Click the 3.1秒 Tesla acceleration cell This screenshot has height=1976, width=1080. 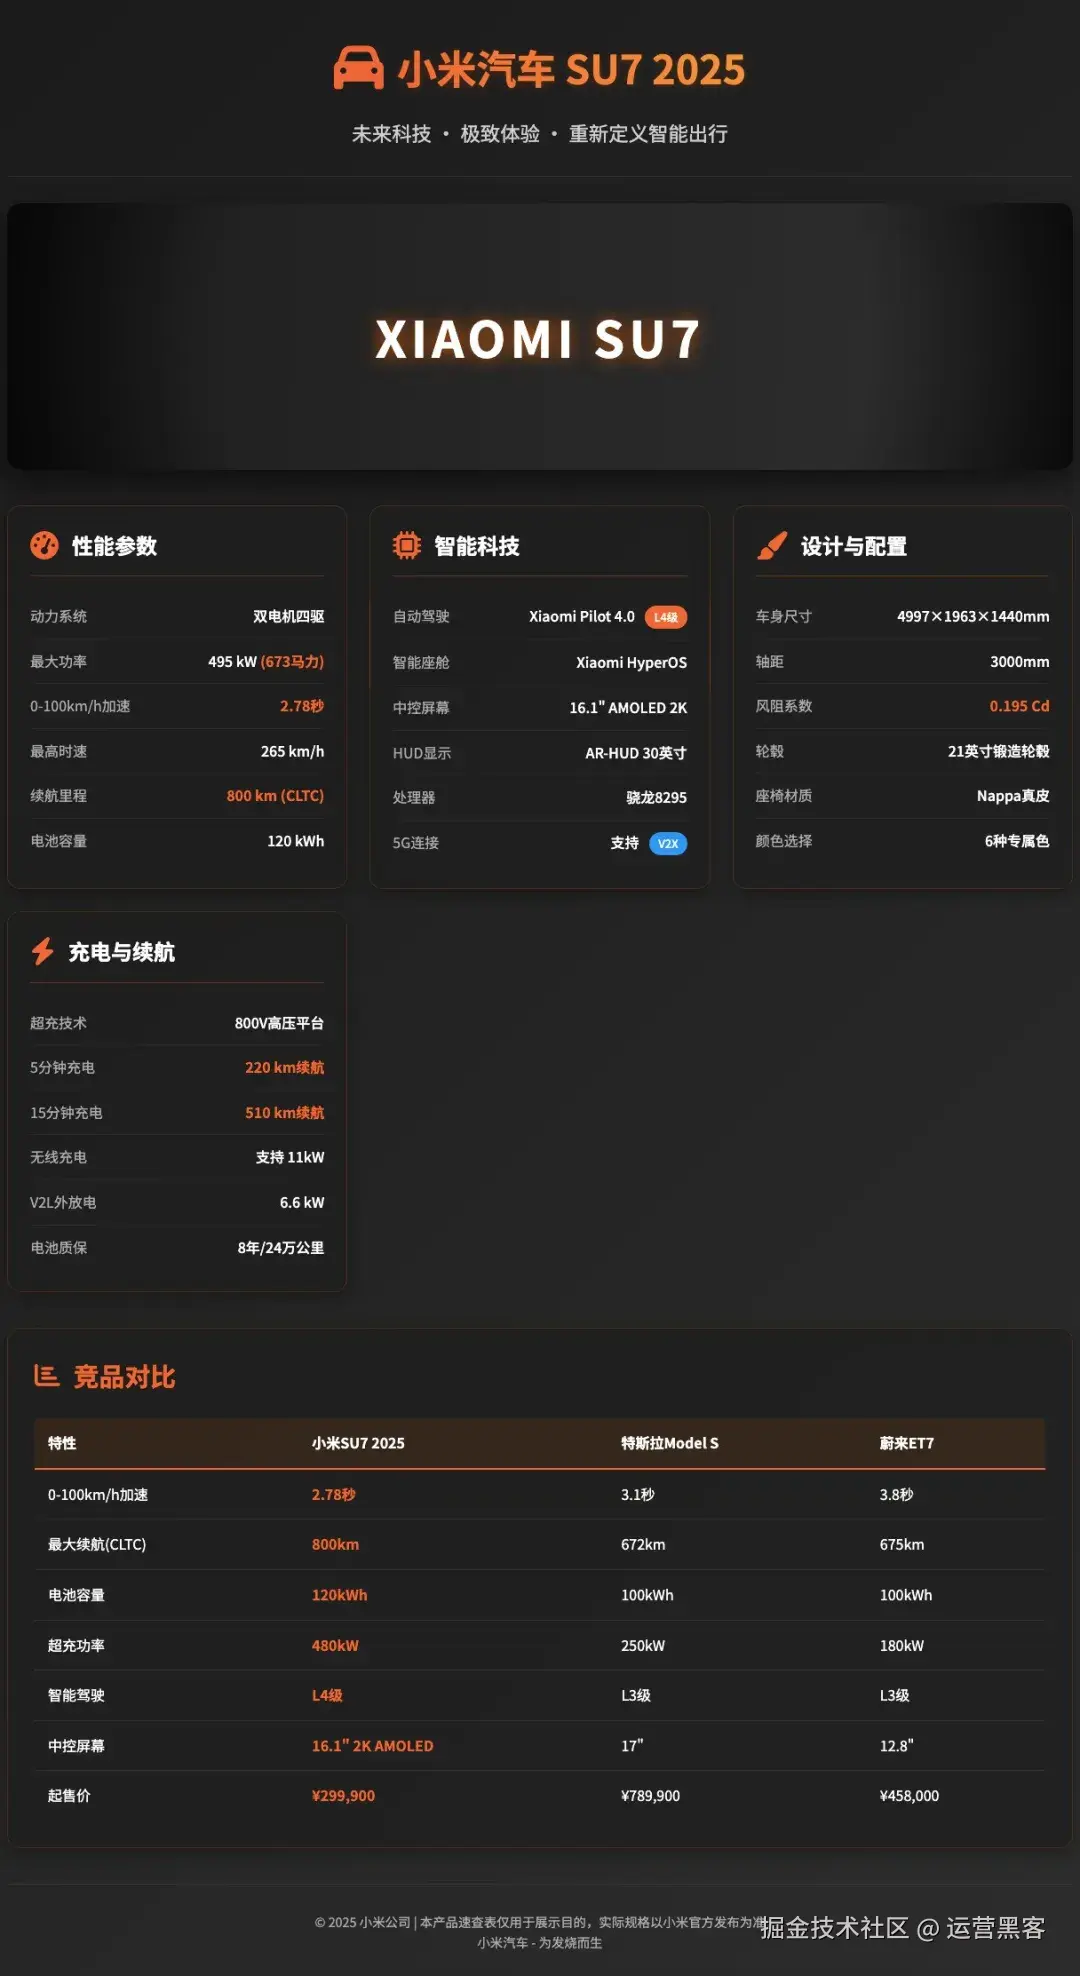click(637, 1495)
